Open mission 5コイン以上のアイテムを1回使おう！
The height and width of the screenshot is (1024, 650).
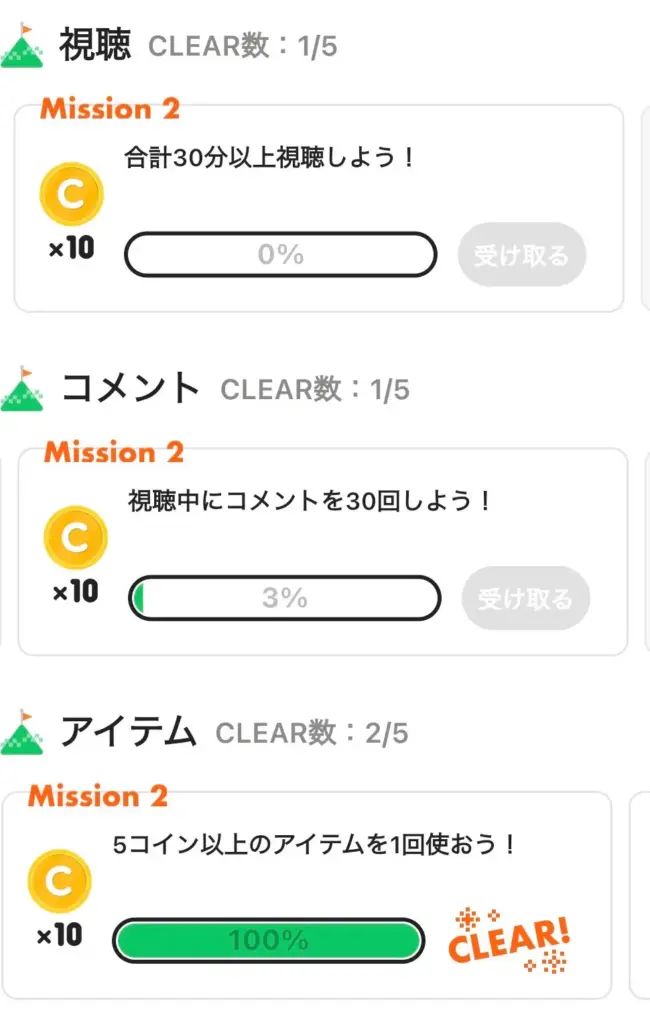point(315,845)
